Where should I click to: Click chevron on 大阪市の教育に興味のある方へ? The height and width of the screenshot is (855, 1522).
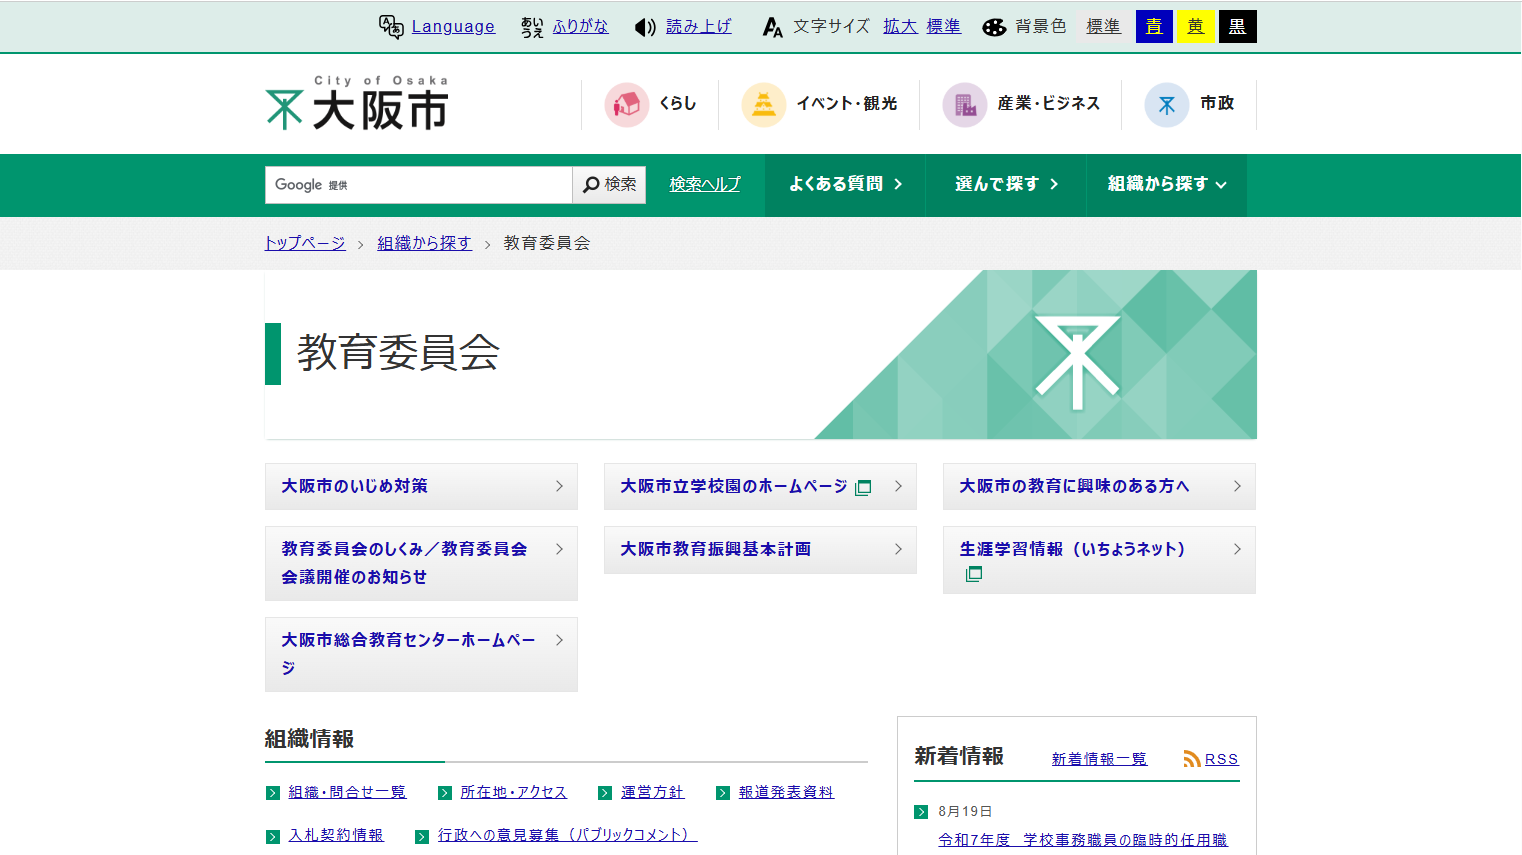click(x=1237, y=486)
